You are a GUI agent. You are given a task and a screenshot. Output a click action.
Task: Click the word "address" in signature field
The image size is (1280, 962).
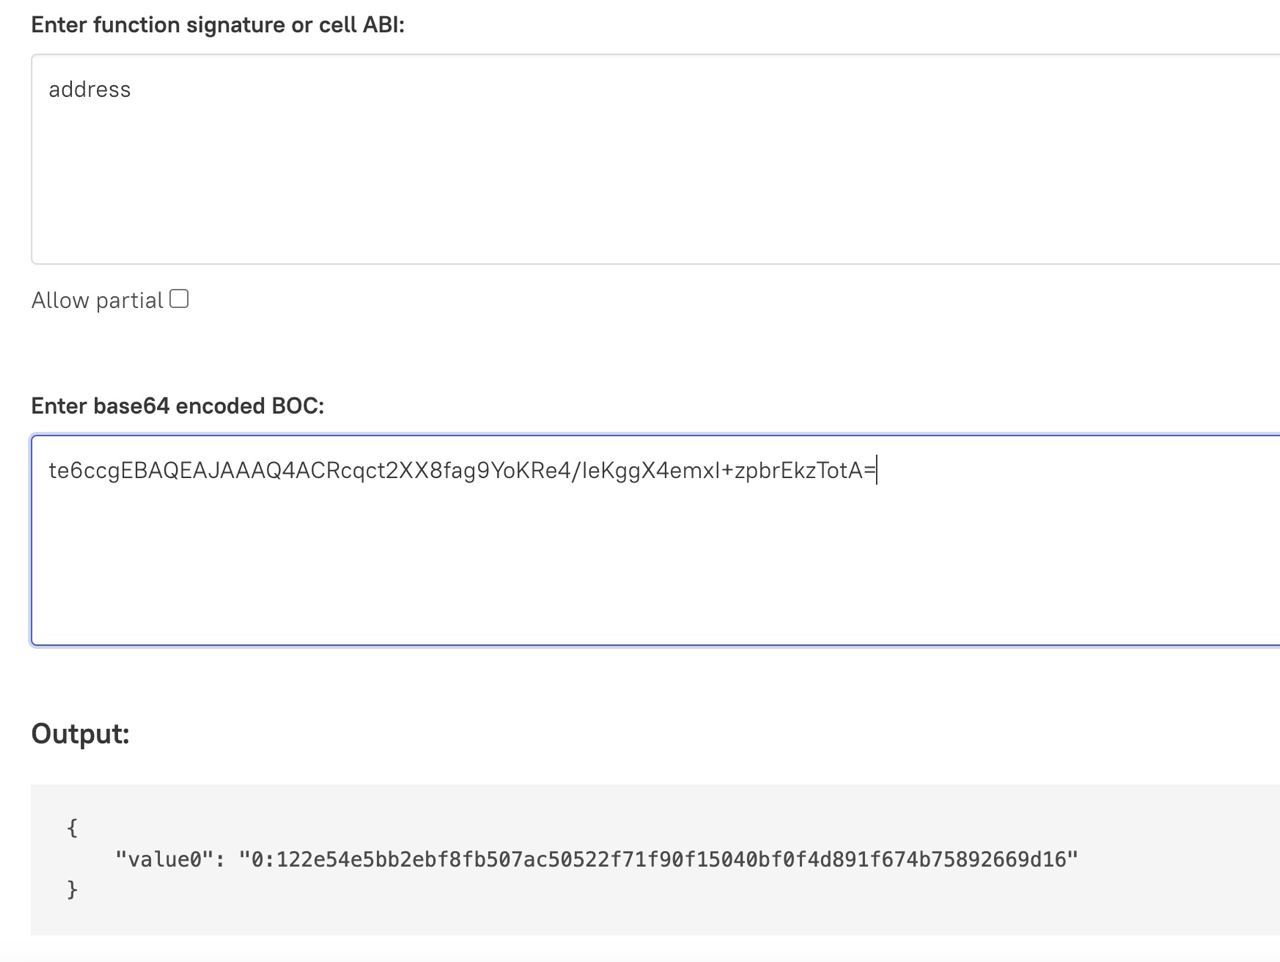[x=89, y=90]
